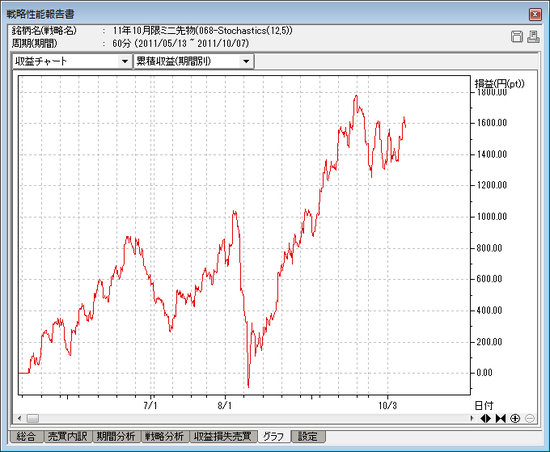
Task: Open the 累積収益(期間別) dropdown
Action: click(x=246, y=61)
